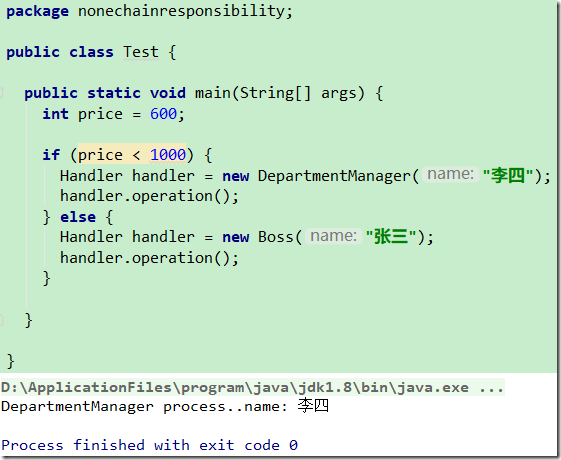Image resolution: width=561 pixels, height=460 pixels.
Task: Collapse the main method fold marker
Action: click(1, 93)
